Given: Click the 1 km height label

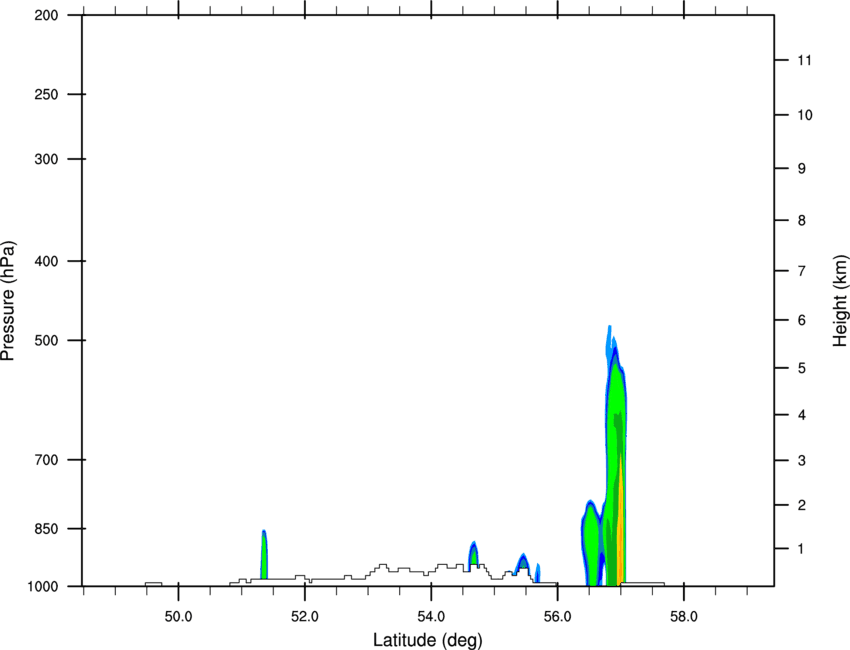Looking at the screenshot, I should (802, 549).
